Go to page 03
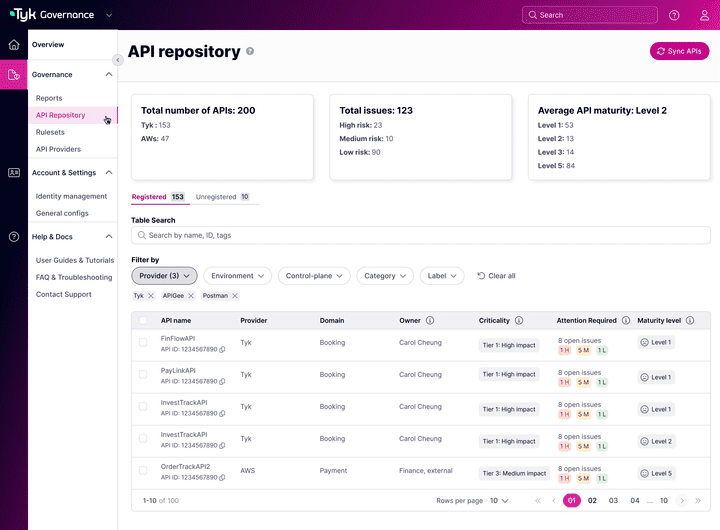The height and width of the screenshot is (530, 720). [613, 501]
